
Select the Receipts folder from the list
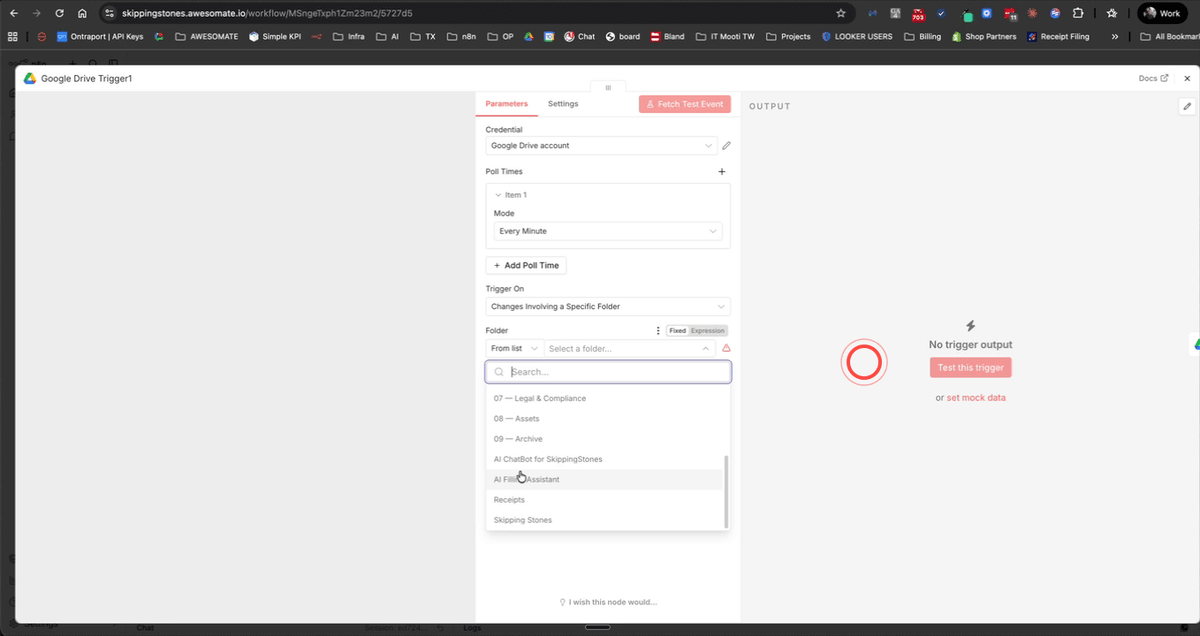(x=510, y=499)
